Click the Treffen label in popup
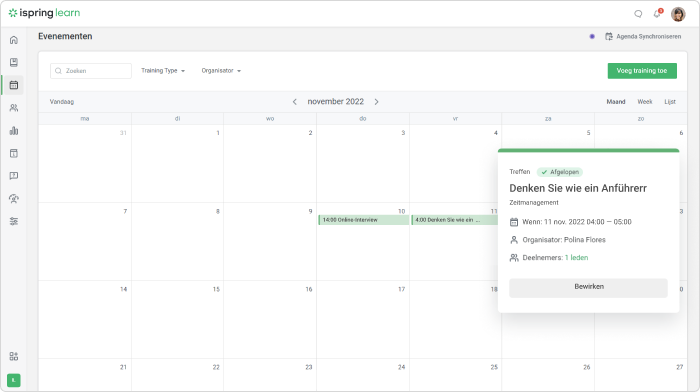Screen dimensions: 700x392 click(520, 172)
